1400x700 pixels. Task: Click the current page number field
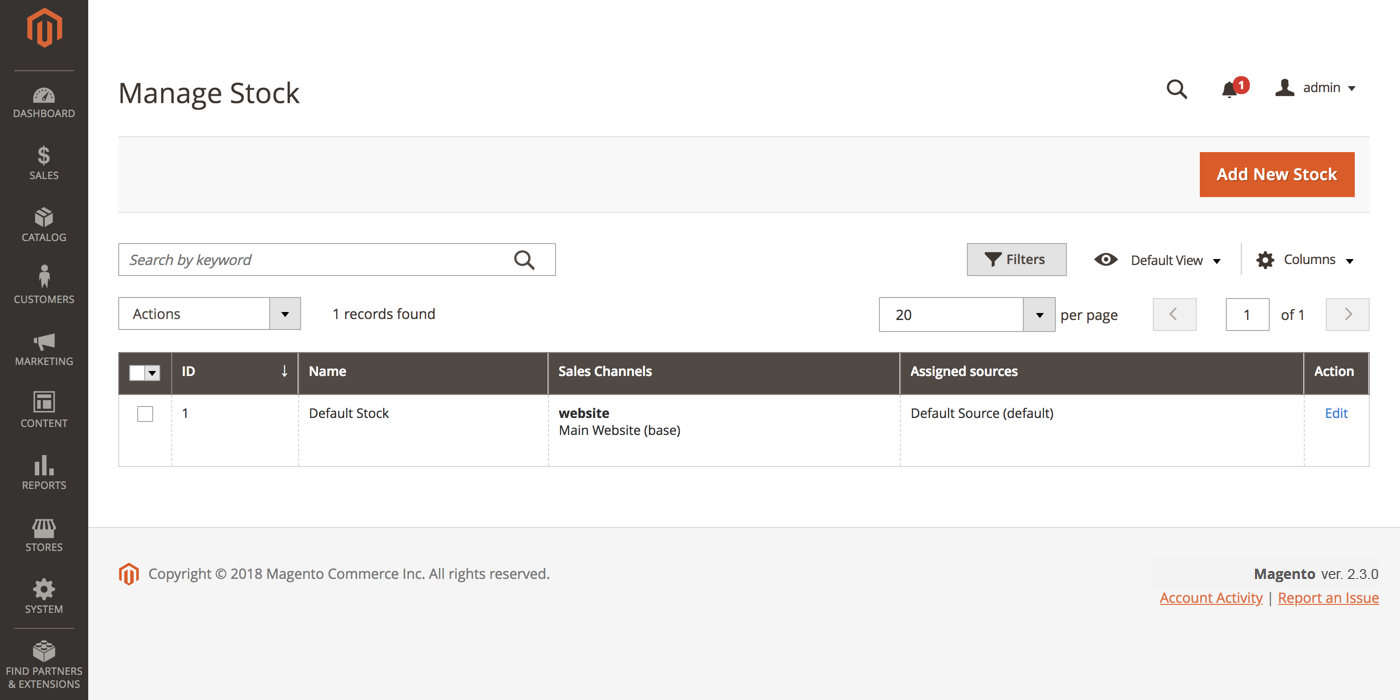tap(1247, 315)
